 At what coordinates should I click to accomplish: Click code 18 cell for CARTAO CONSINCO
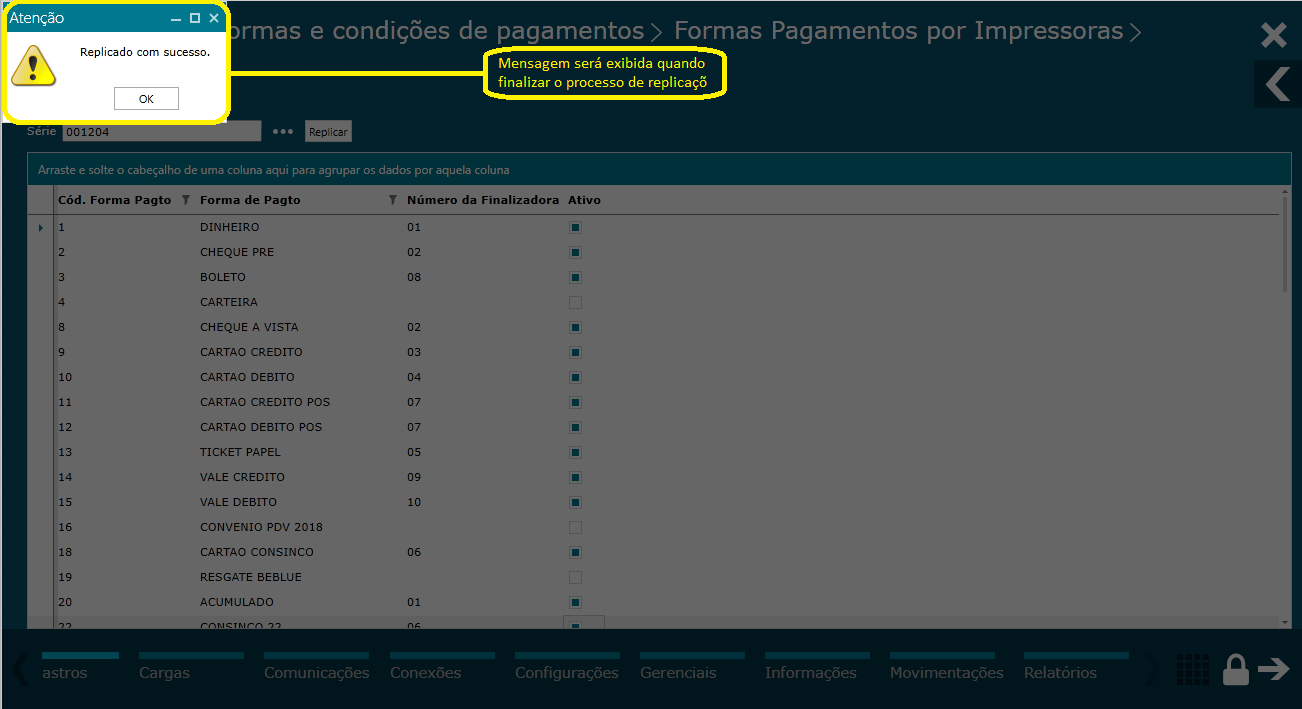pos(65,552)
